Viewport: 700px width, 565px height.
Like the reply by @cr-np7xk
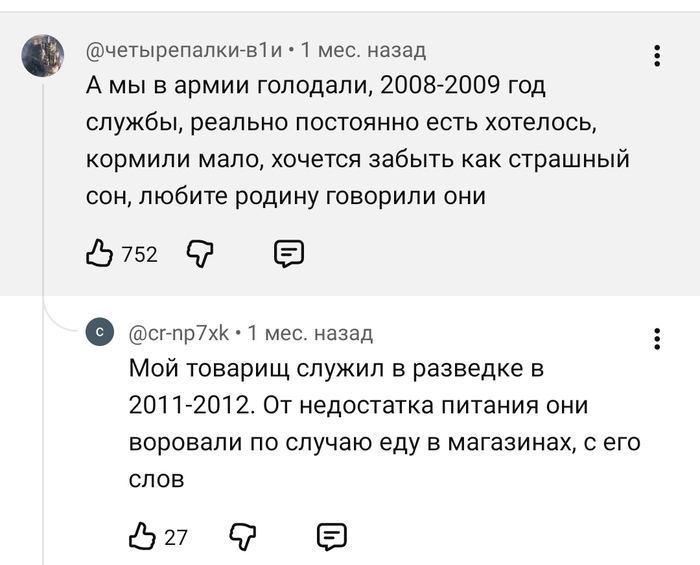[x=143, y=537]
